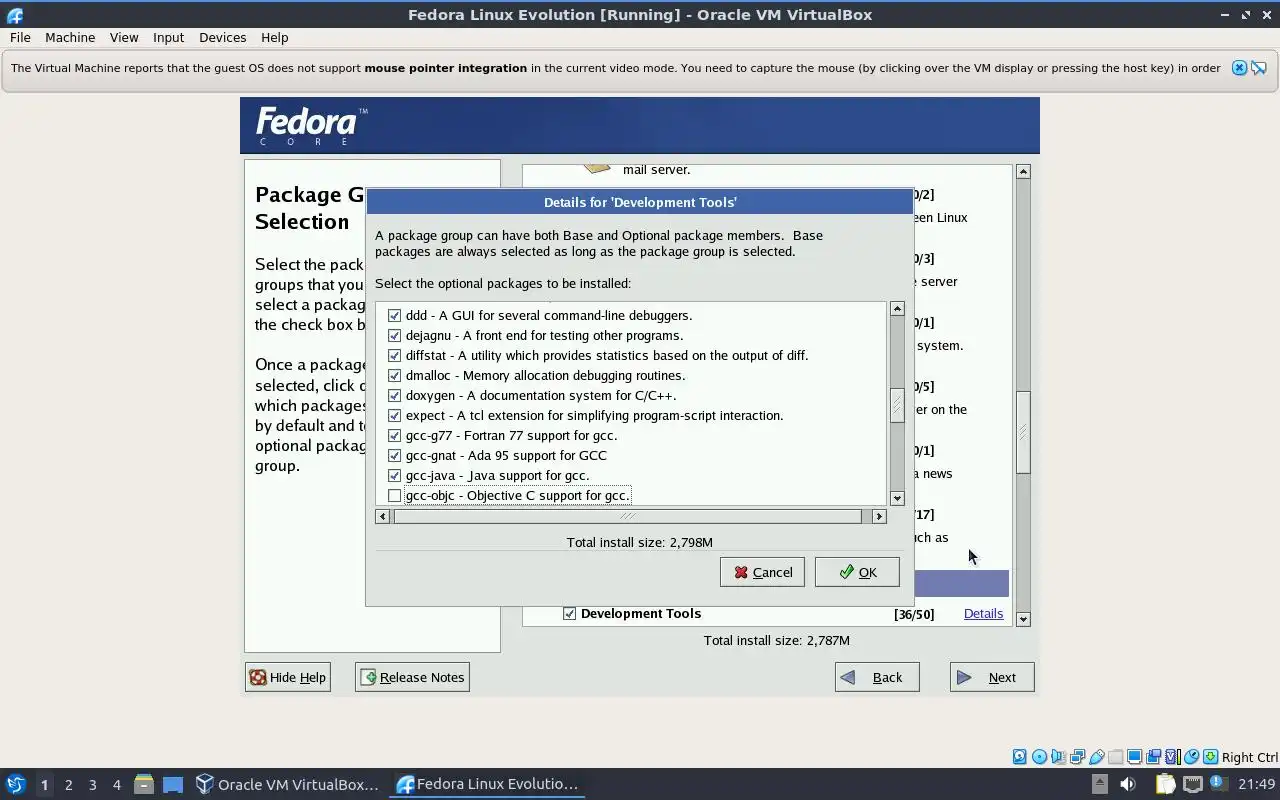Switch to workspace 3
Viewport: 1280px width, 800px height.
(92, 785)
